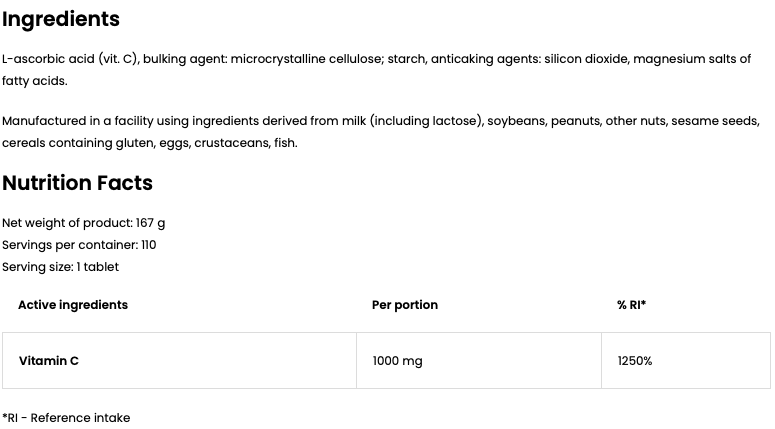The image size is (775, 429).
Task: Click the RI reference intake footnote
Action: [x=66, y=418]
